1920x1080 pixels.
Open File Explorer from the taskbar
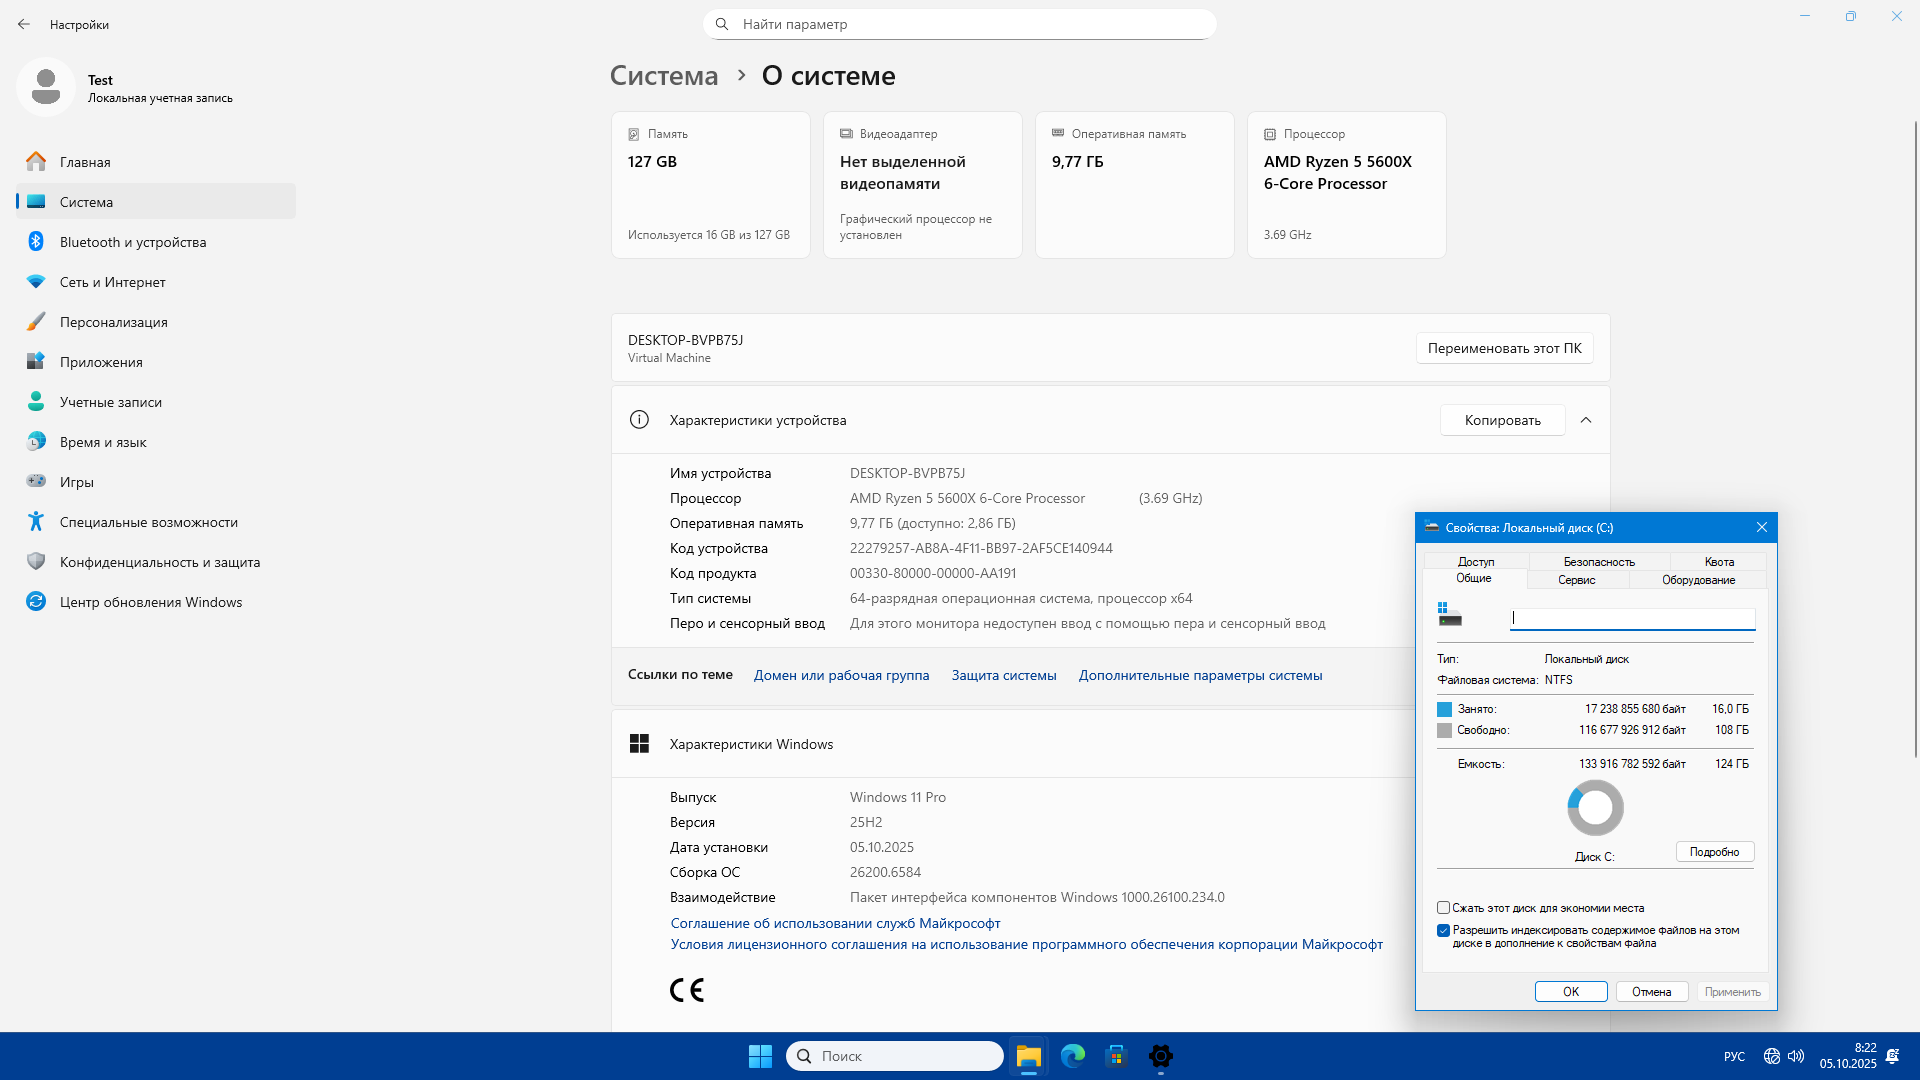(x=1028, y=1056)
